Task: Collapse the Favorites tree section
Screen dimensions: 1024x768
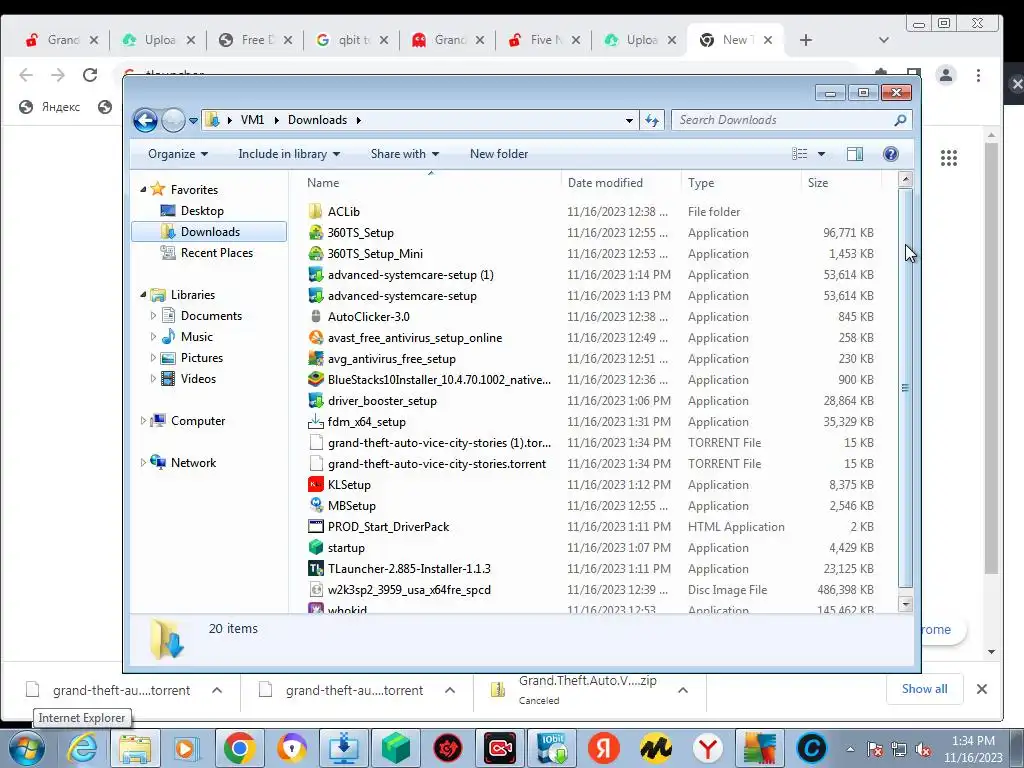Action: click(x=143, y=189)
